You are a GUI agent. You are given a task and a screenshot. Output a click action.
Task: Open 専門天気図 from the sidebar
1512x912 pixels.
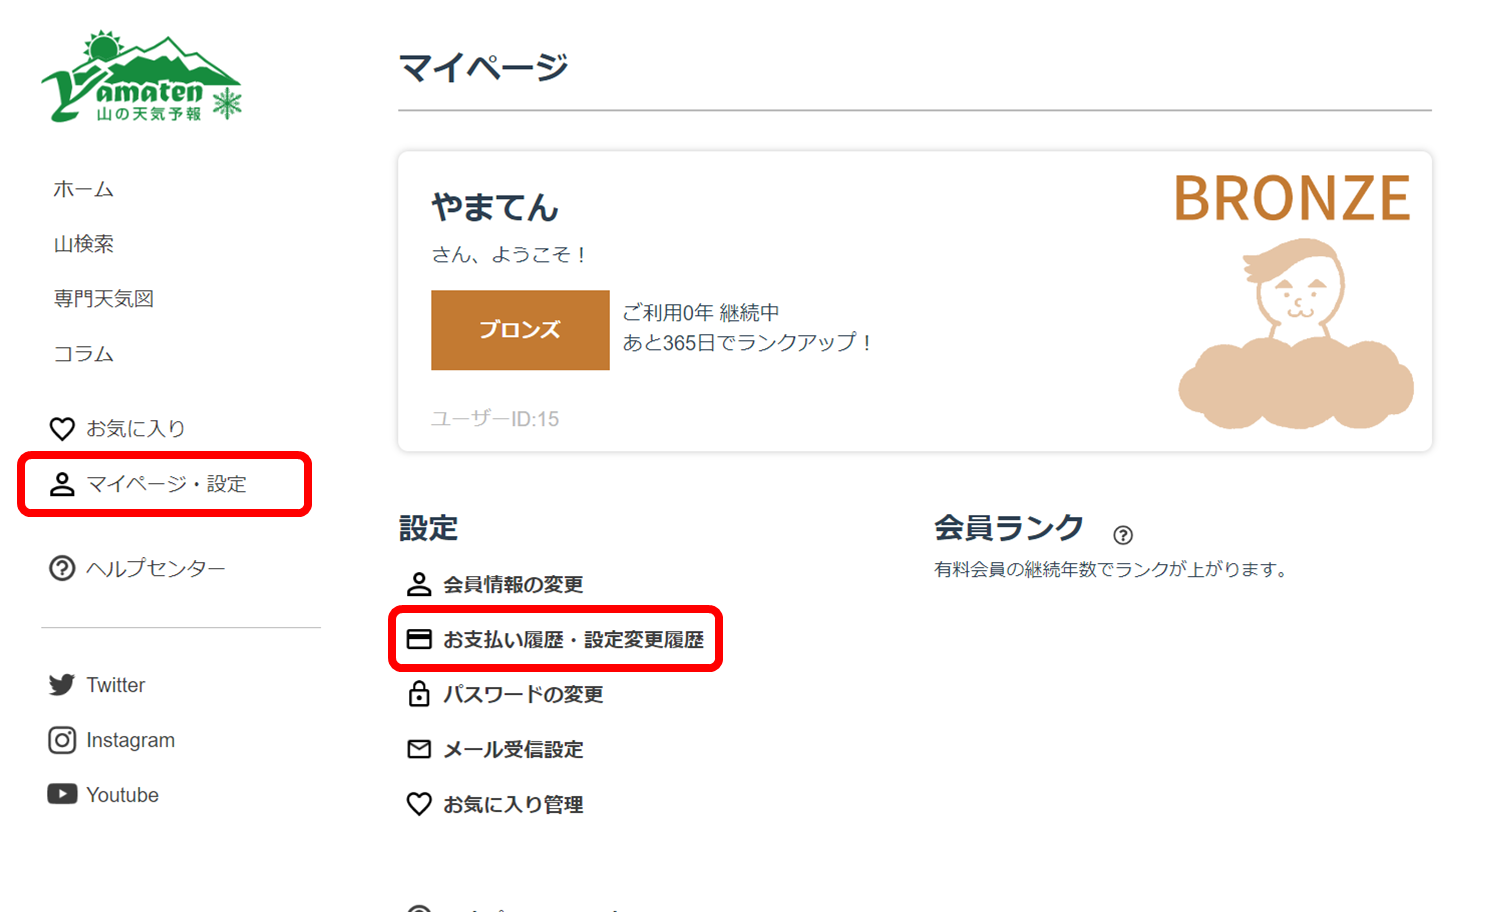tap(103, 299)
